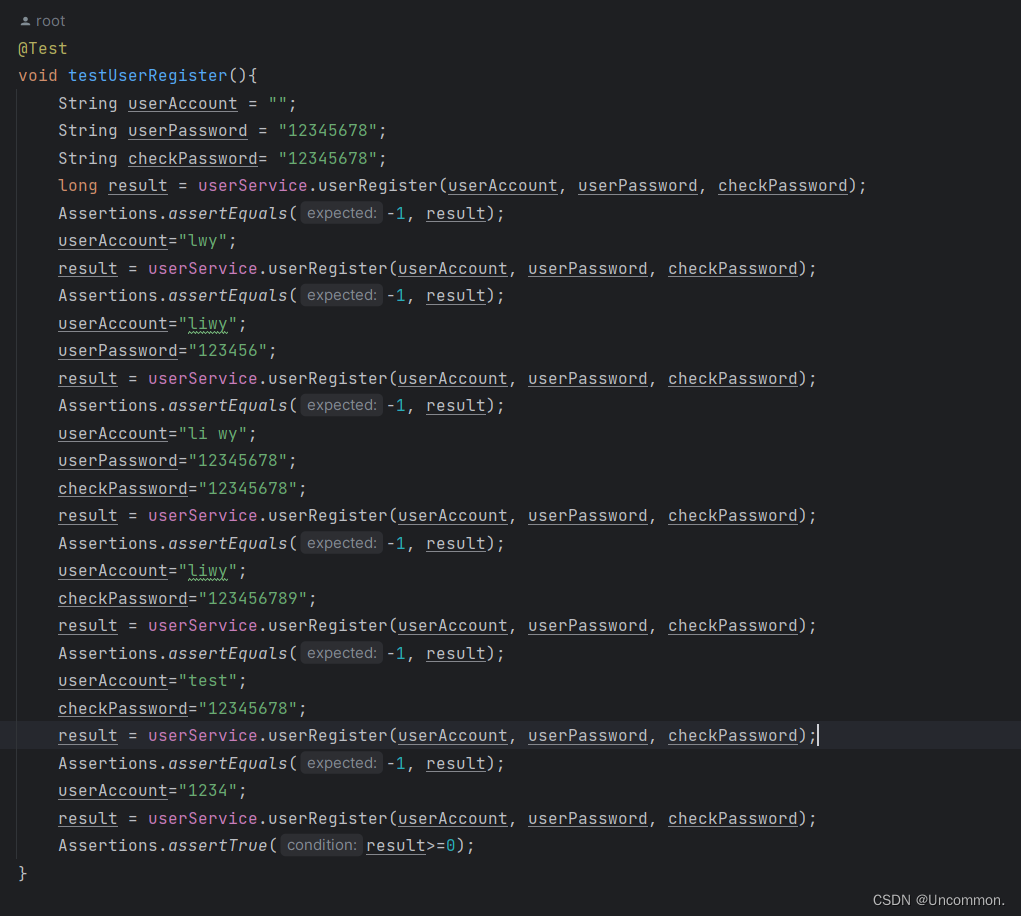Click the 'result>=0' expression
This screenshot has width=1021, height=916.
pos(410,846)
